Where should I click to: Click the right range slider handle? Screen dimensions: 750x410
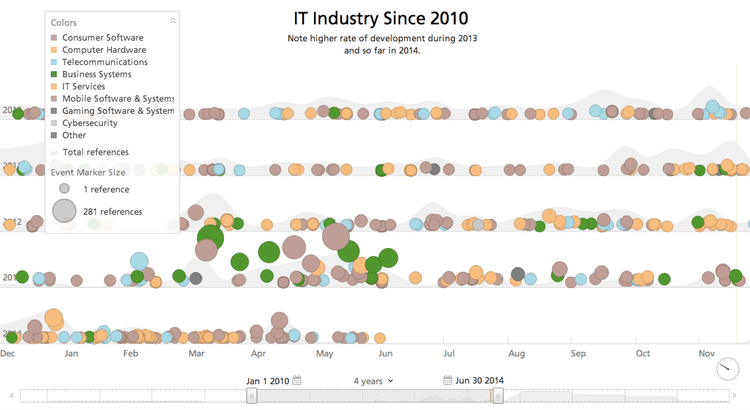pos(497,397)
